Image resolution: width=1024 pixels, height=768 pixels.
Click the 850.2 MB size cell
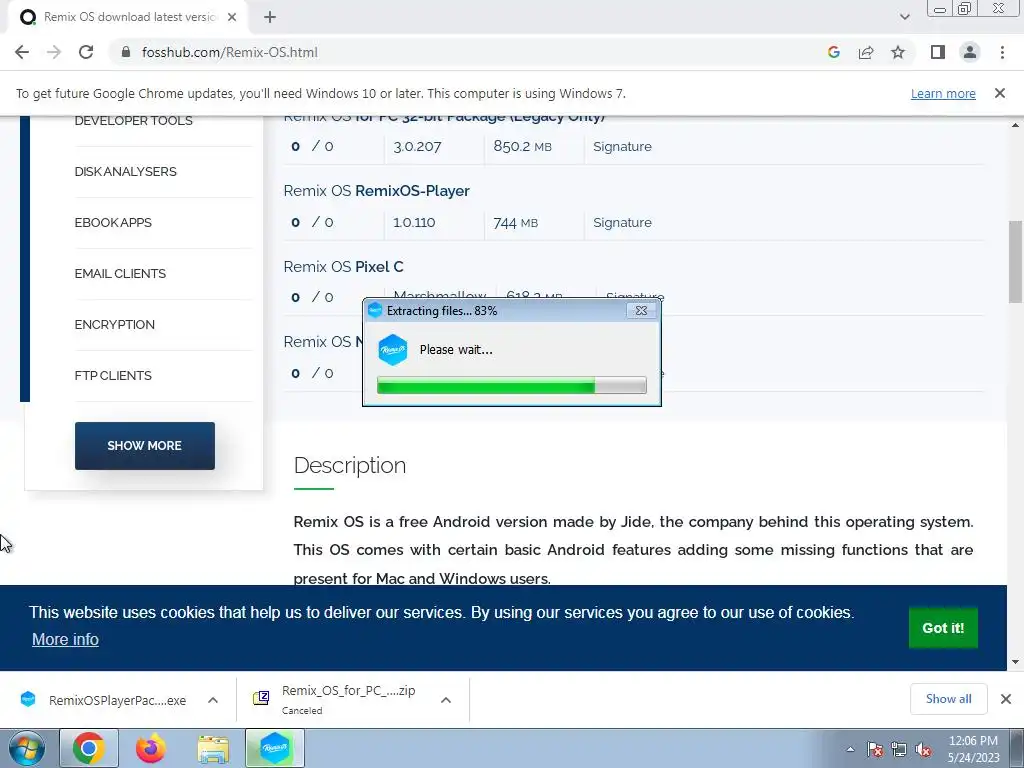click(x=522, y=147)
